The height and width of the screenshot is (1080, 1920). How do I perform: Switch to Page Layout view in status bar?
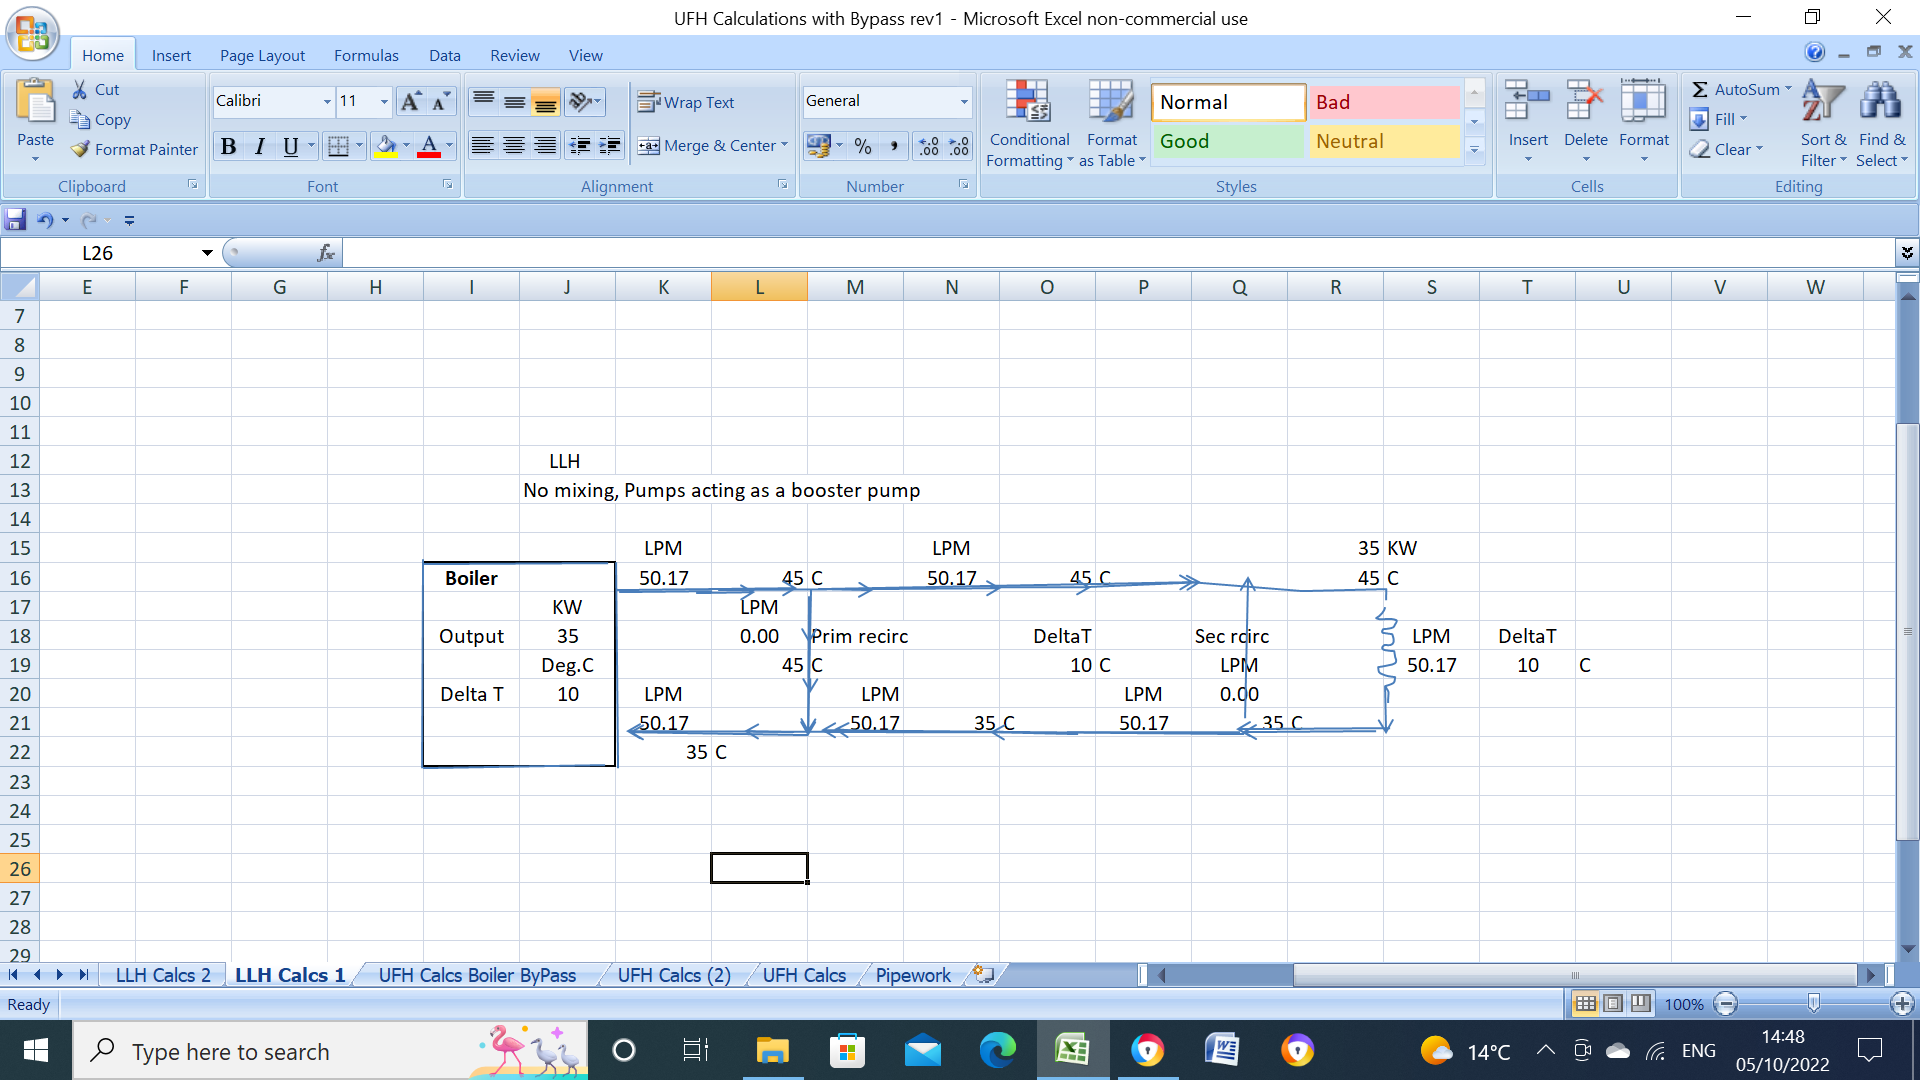tap(1613, 1003)
